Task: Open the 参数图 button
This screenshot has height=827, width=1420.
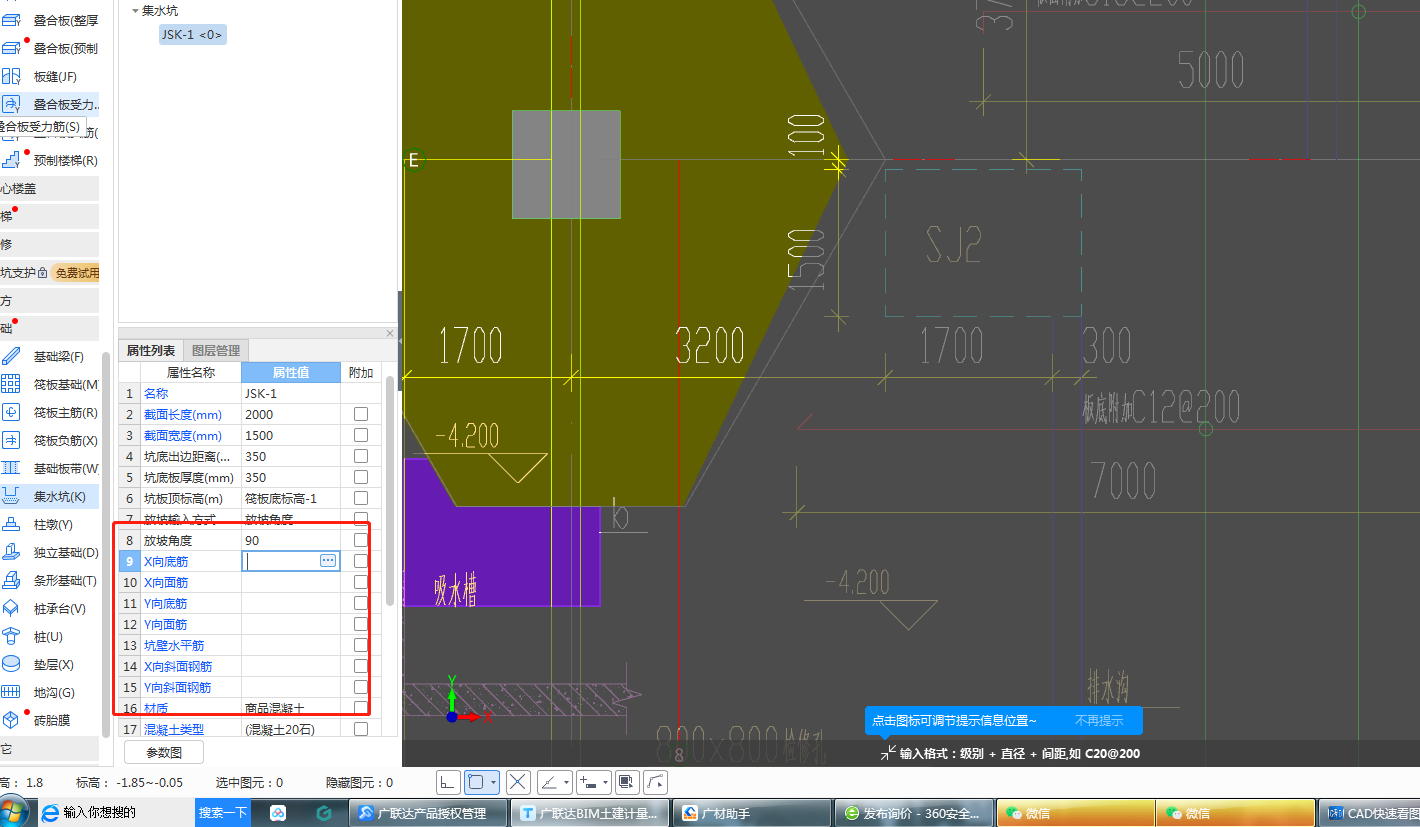Action: [164, 752]
